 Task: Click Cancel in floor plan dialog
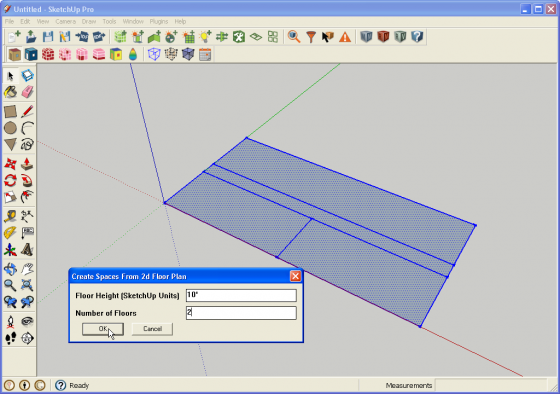pyautogui.click(x=152, y=329)
